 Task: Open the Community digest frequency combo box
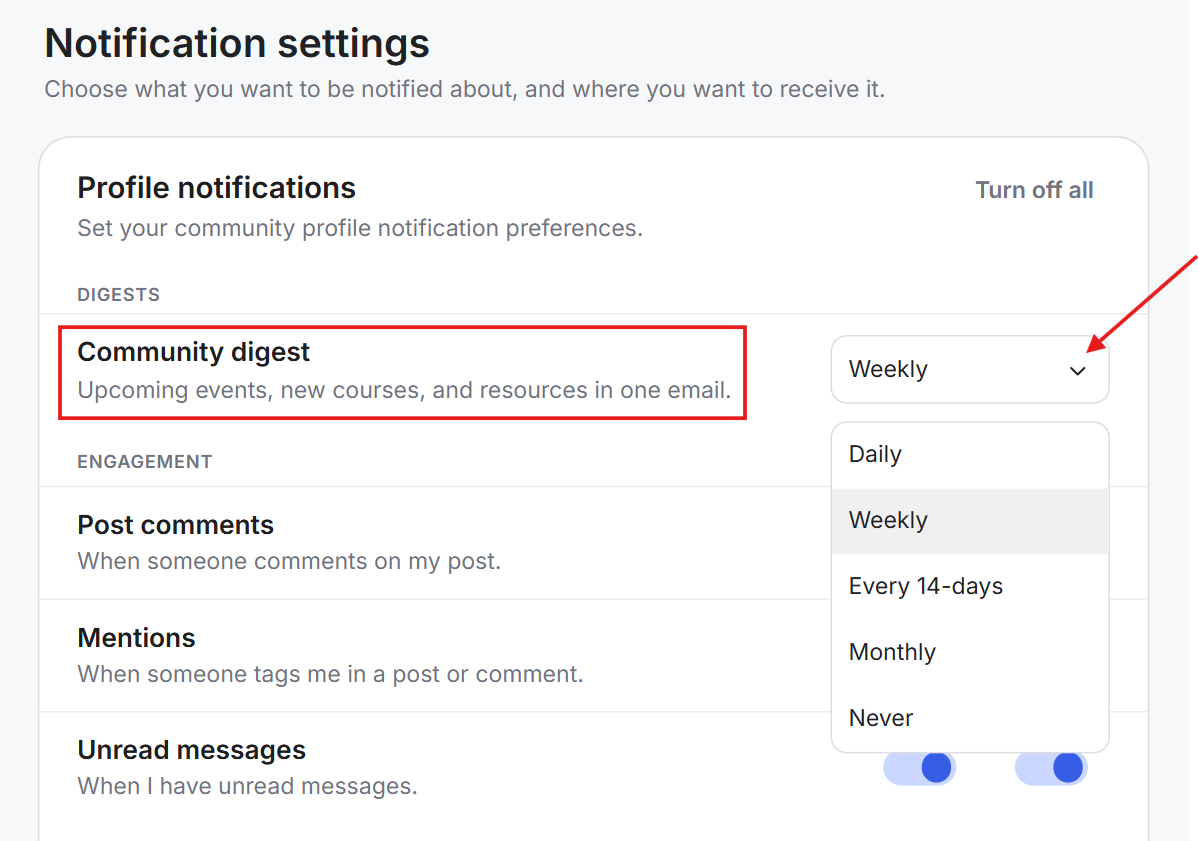970,369
